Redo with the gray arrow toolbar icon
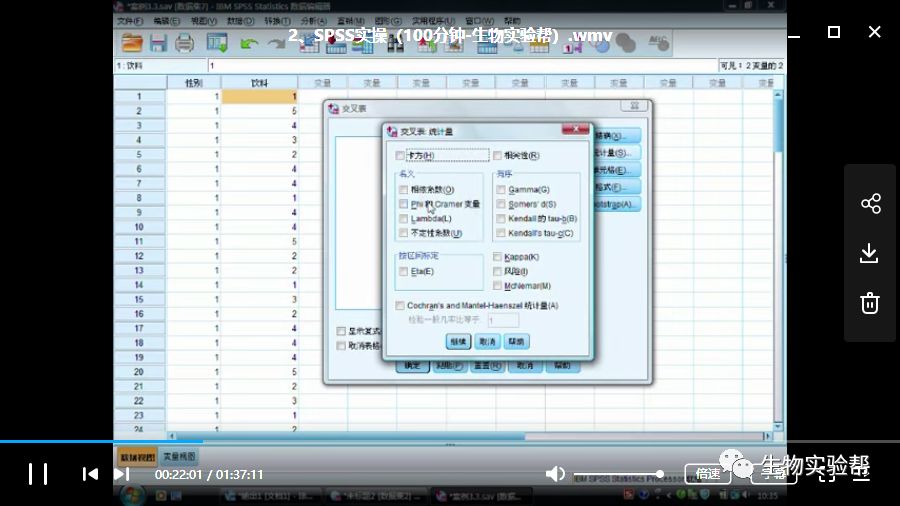 [277, 44]
